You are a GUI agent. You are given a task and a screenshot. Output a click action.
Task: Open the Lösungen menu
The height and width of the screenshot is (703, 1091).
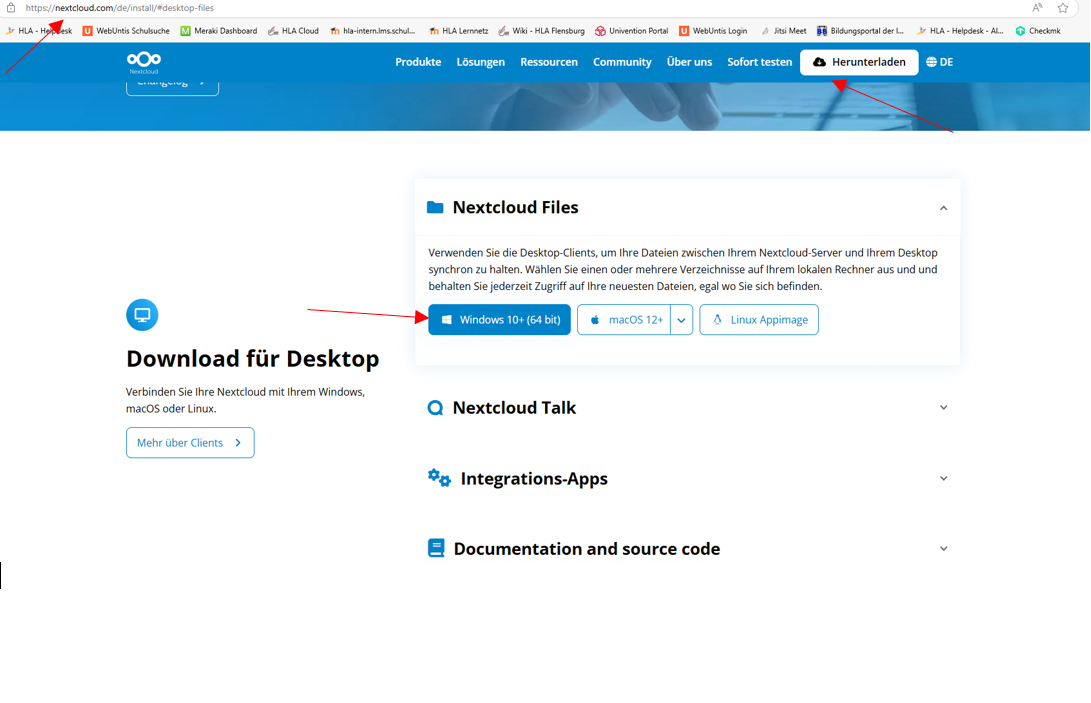[481, 62]
